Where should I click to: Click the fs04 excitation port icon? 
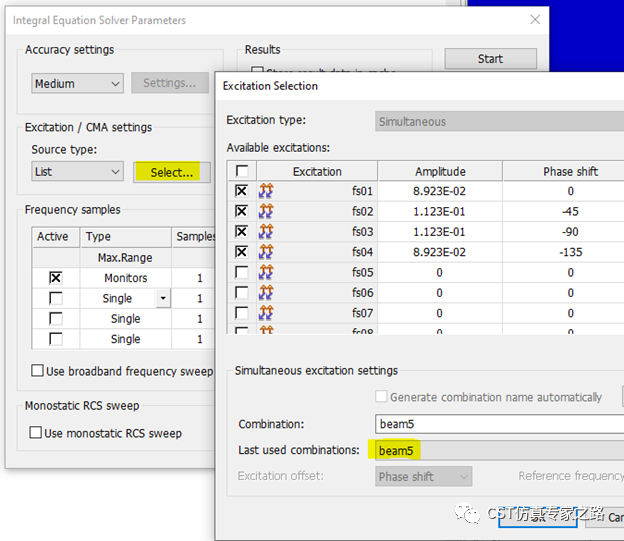tap(266, 252)
